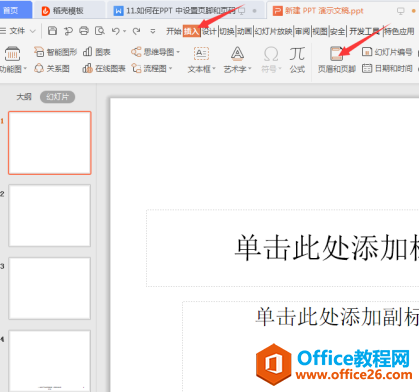Insert a 智能图形 smart graphic
This screenshot has height=392, width=419.
coord(55,52)
